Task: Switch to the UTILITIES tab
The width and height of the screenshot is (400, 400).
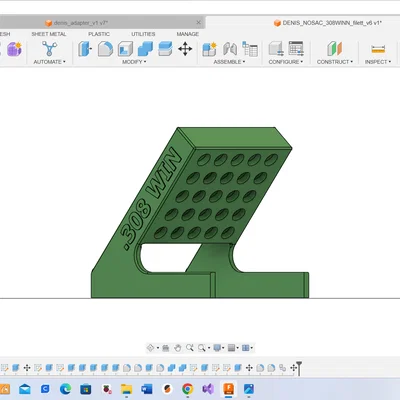Action: pos(143,34)
